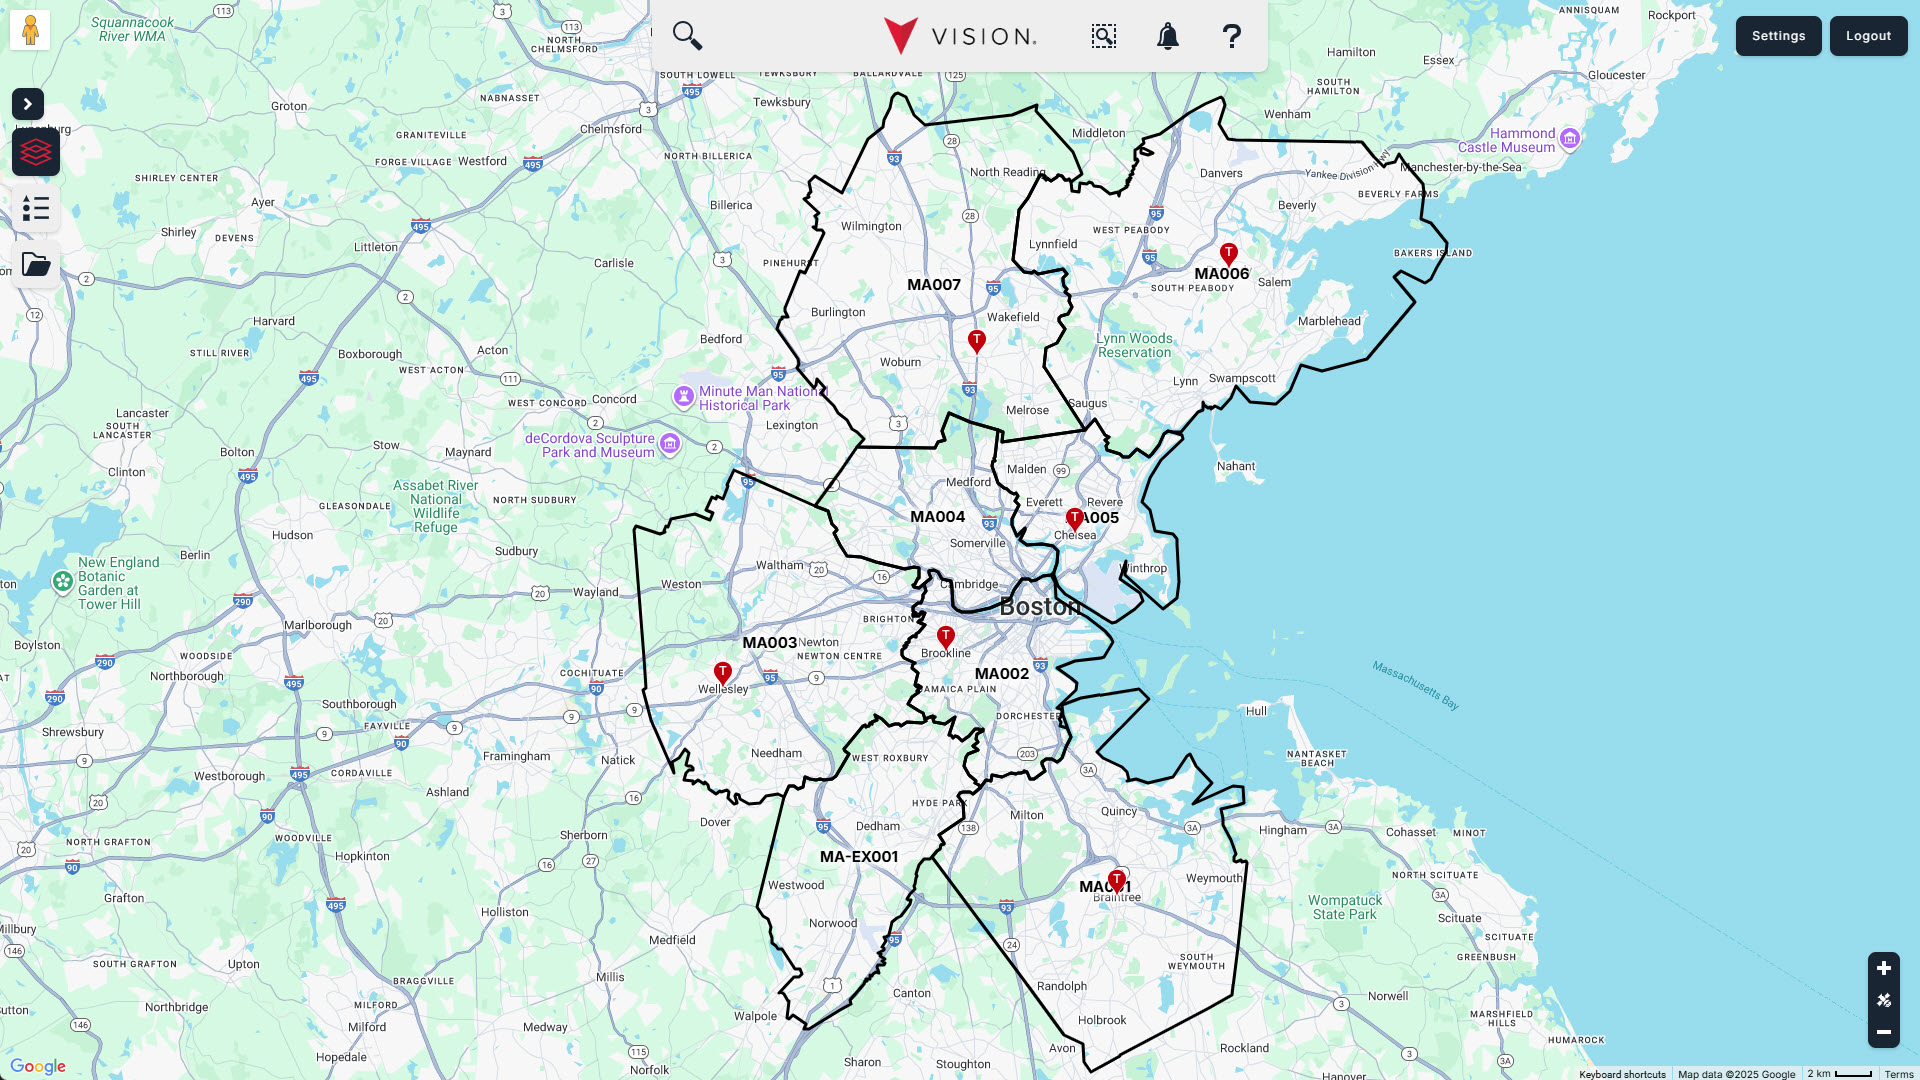Click the Settings button
Viewport: 1920px width, 1080px height.
pyautogui.click(x=1778, y=36)
